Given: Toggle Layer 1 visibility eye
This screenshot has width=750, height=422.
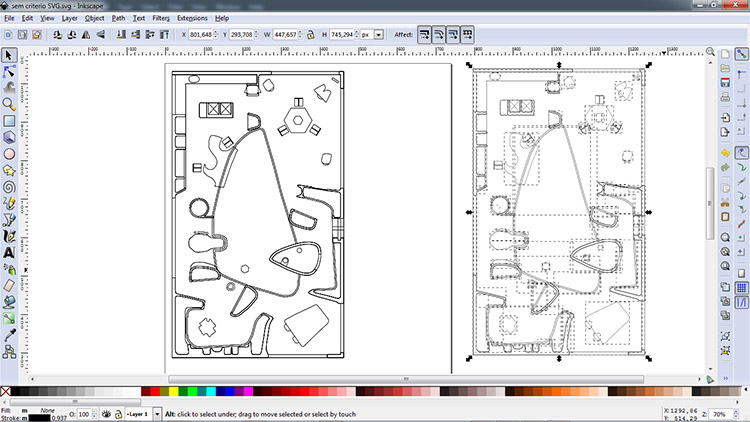Looking at the screenshot, I should click(x=106, y=414).
